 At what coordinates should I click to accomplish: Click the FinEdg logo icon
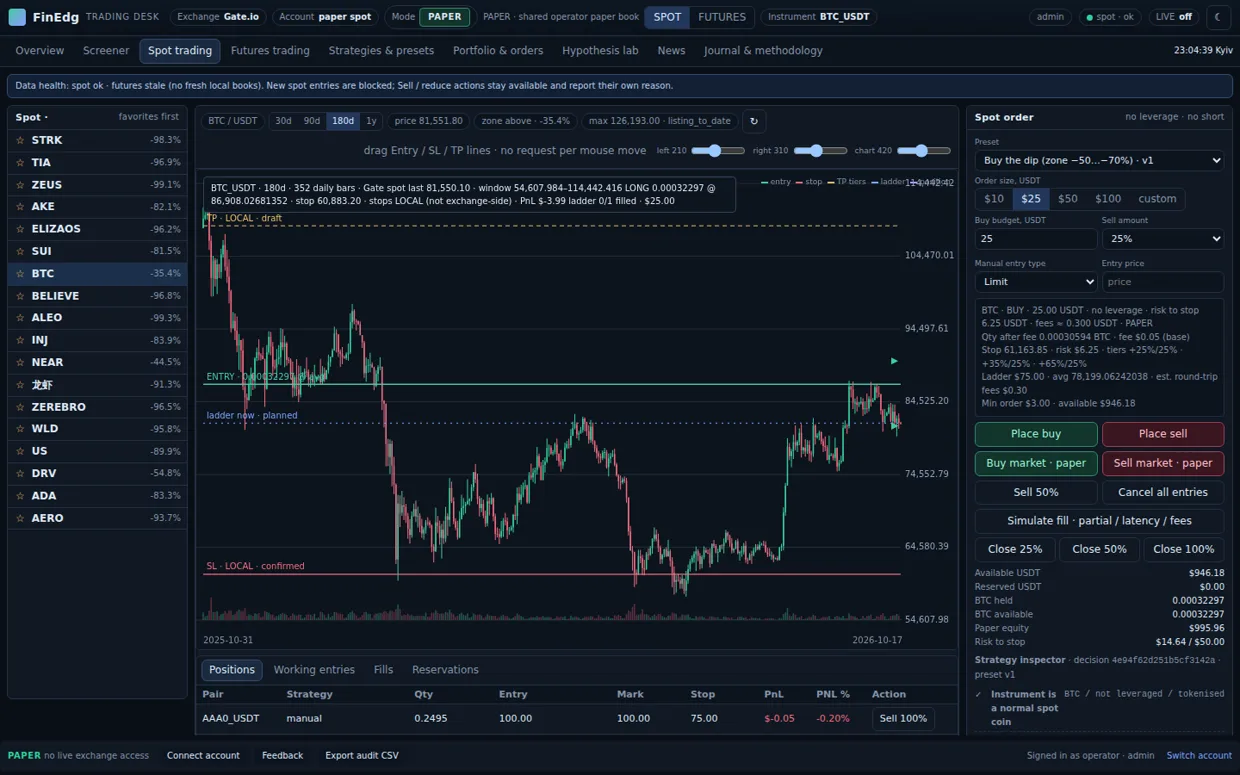17,17
